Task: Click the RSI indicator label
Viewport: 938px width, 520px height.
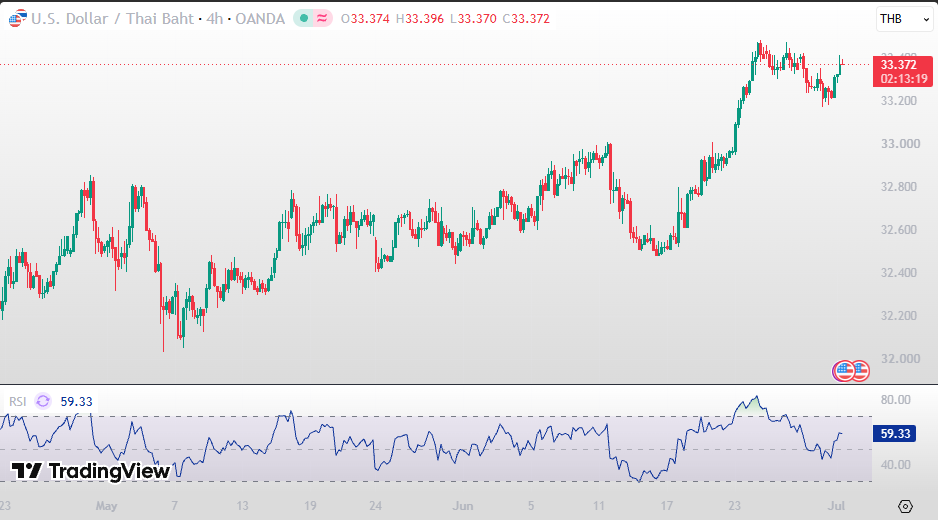Action: coord(17,401)
